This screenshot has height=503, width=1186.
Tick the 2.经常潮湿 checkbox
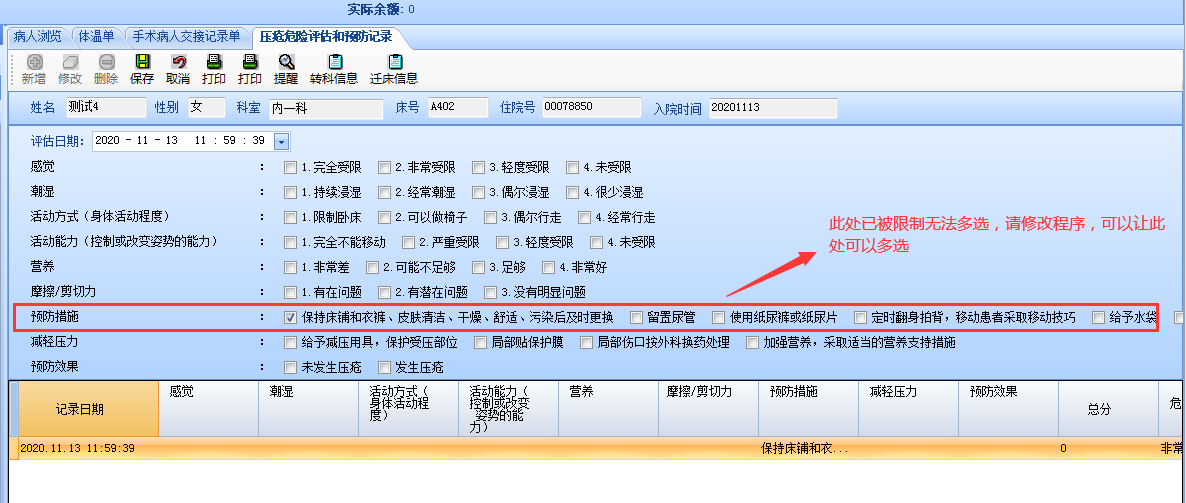pos(384,192)
